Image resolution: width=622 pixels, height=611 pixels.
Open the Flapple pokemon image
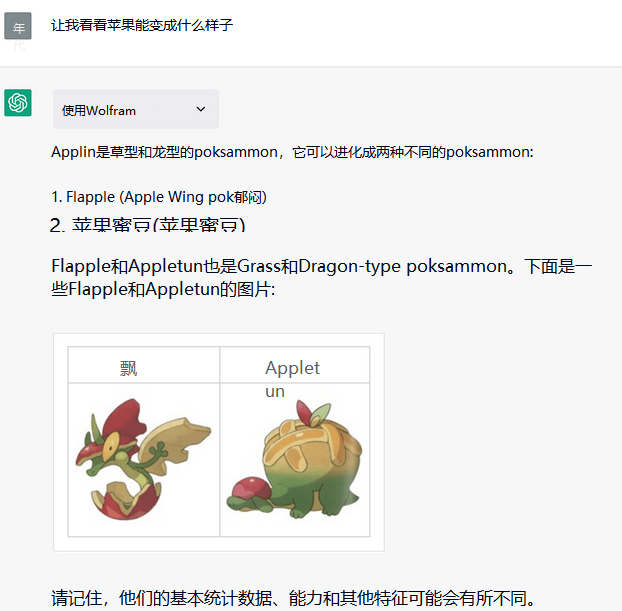coord(143,459)
